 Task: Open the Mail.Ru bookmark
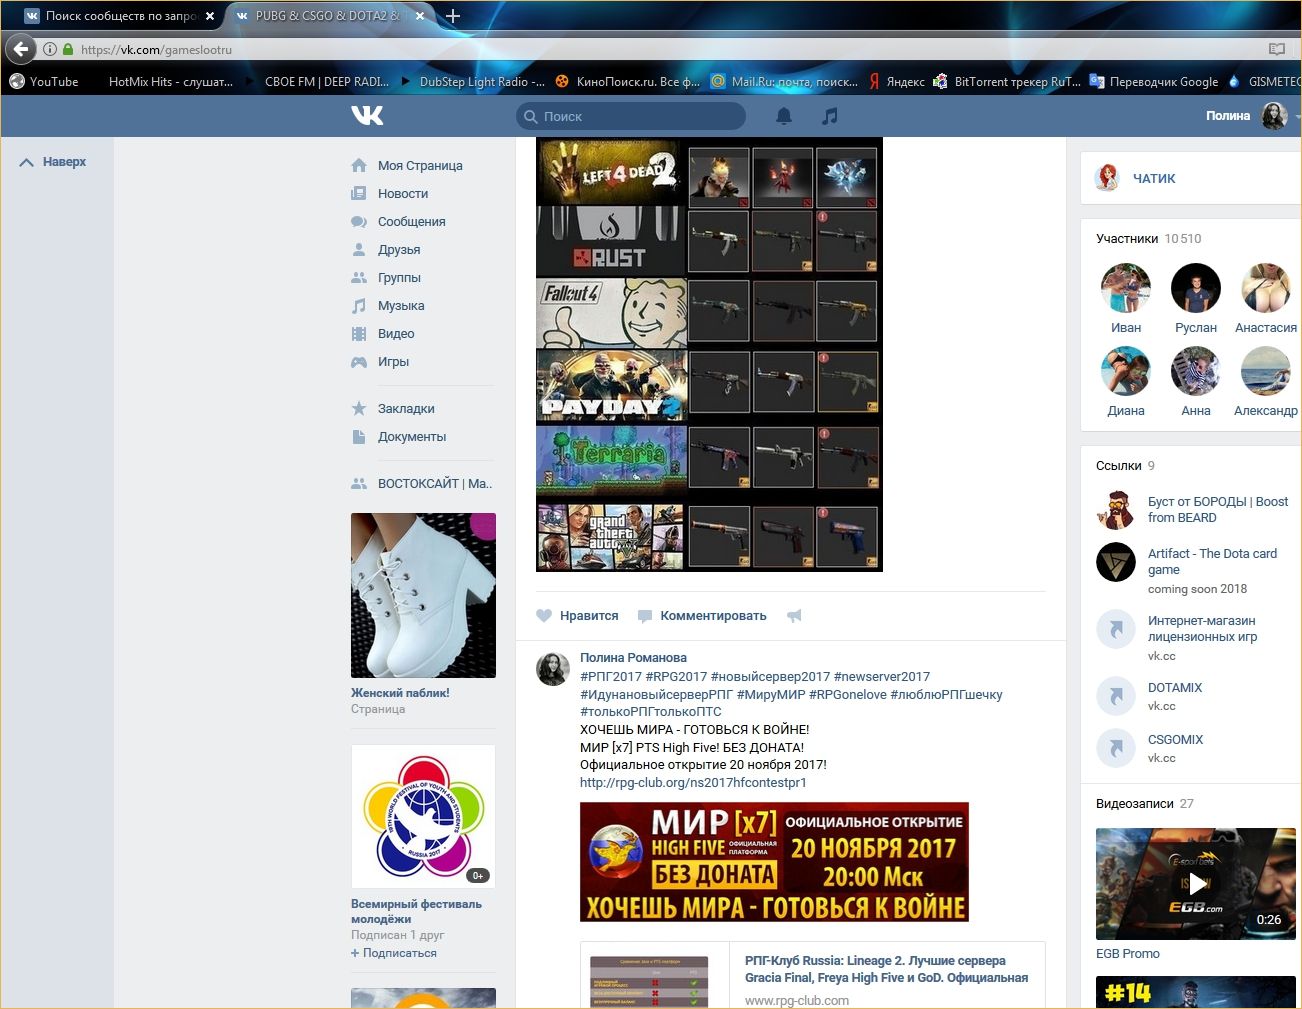(x=785, y=82)
